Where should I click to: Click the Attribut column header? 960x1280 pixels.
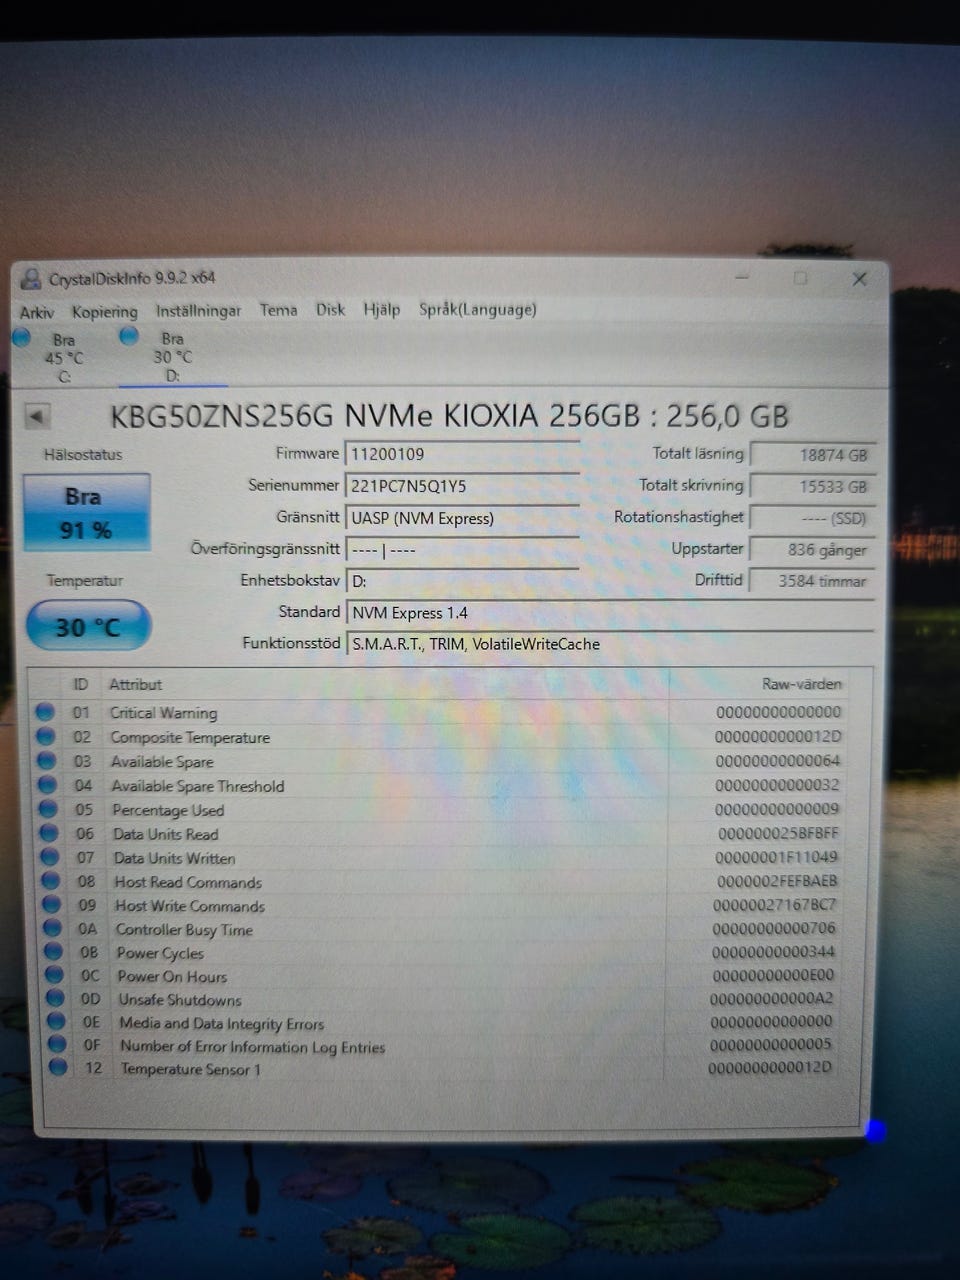(x=135, y=685)
